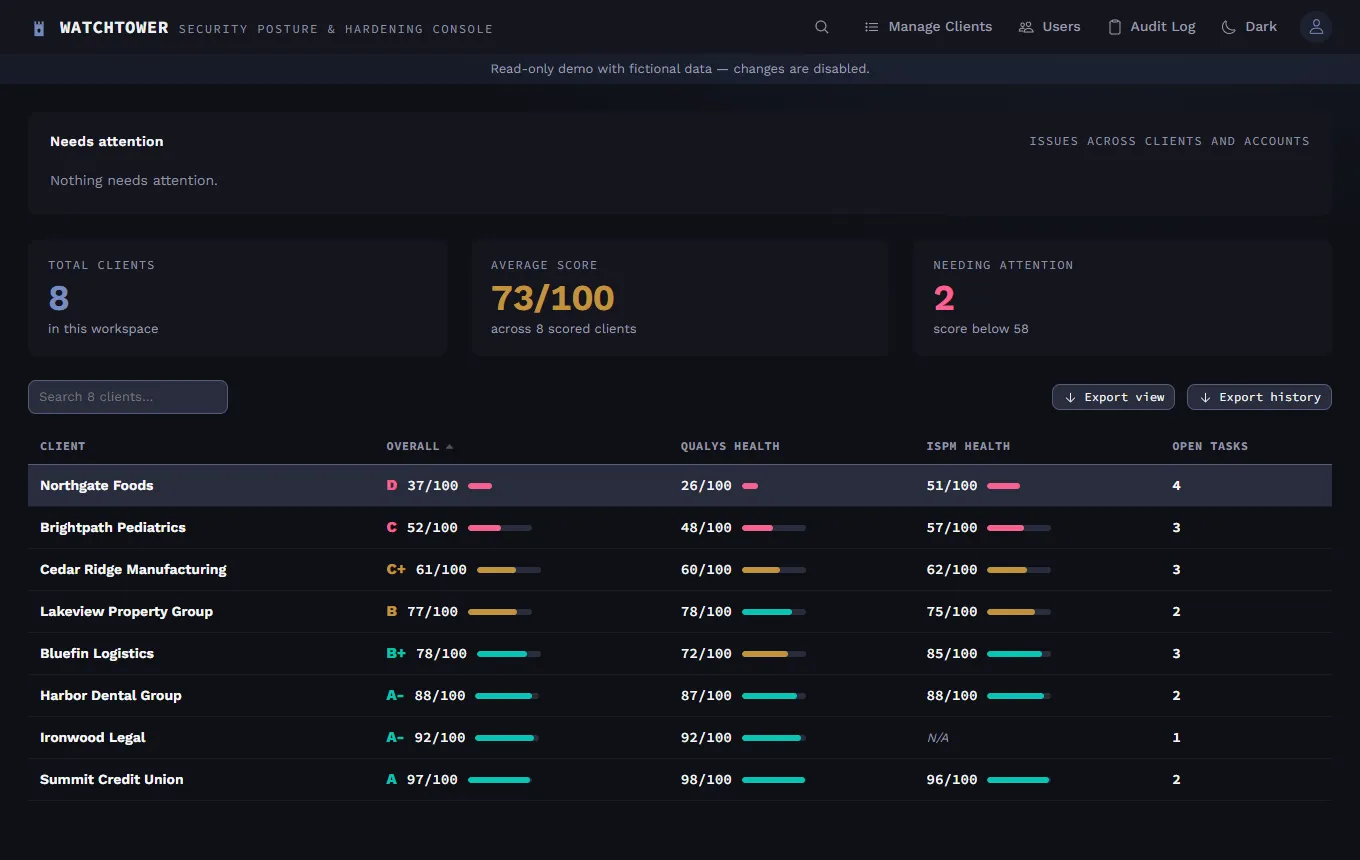Open the Audit Log
This screenshot has width=1360, height=860.
1151,27
